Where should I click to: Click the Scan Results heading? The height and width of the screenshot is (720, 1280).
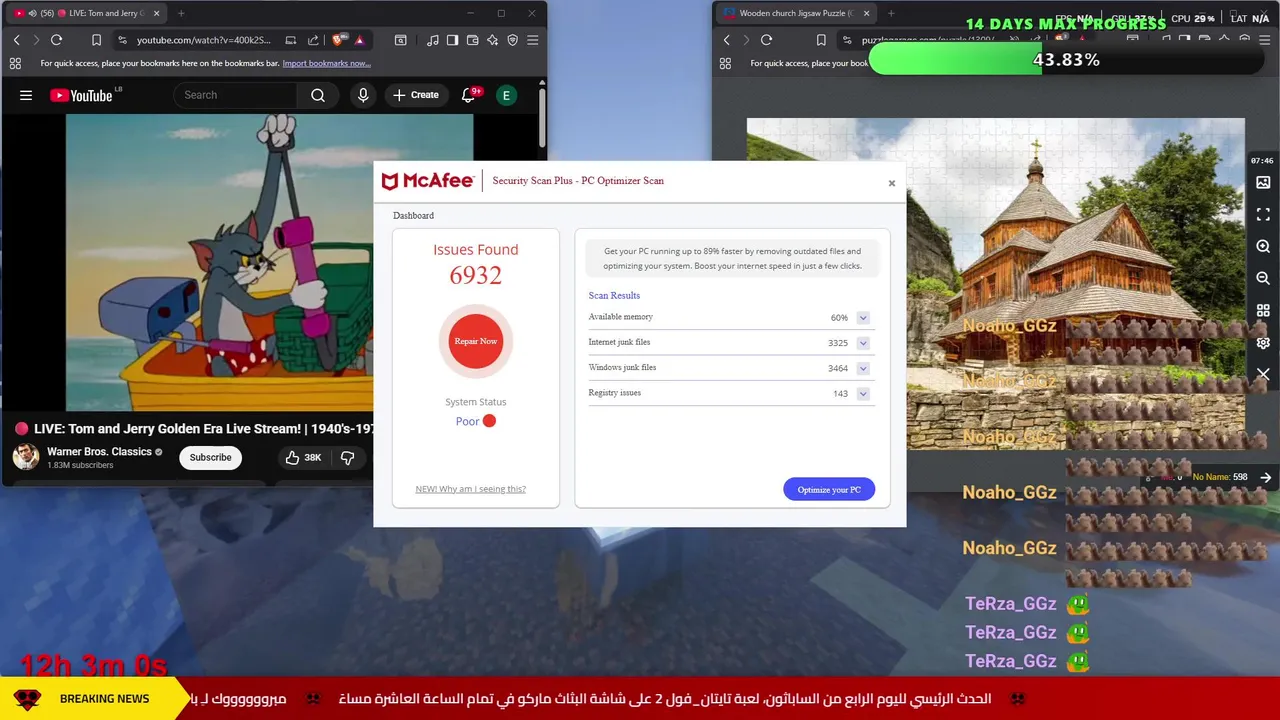614,295
